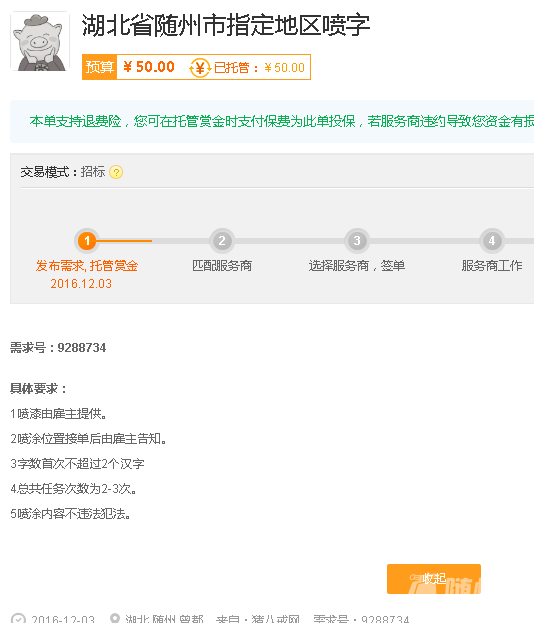Click the 具体要求： heading

pyautogui.click(x=39, y=389)
